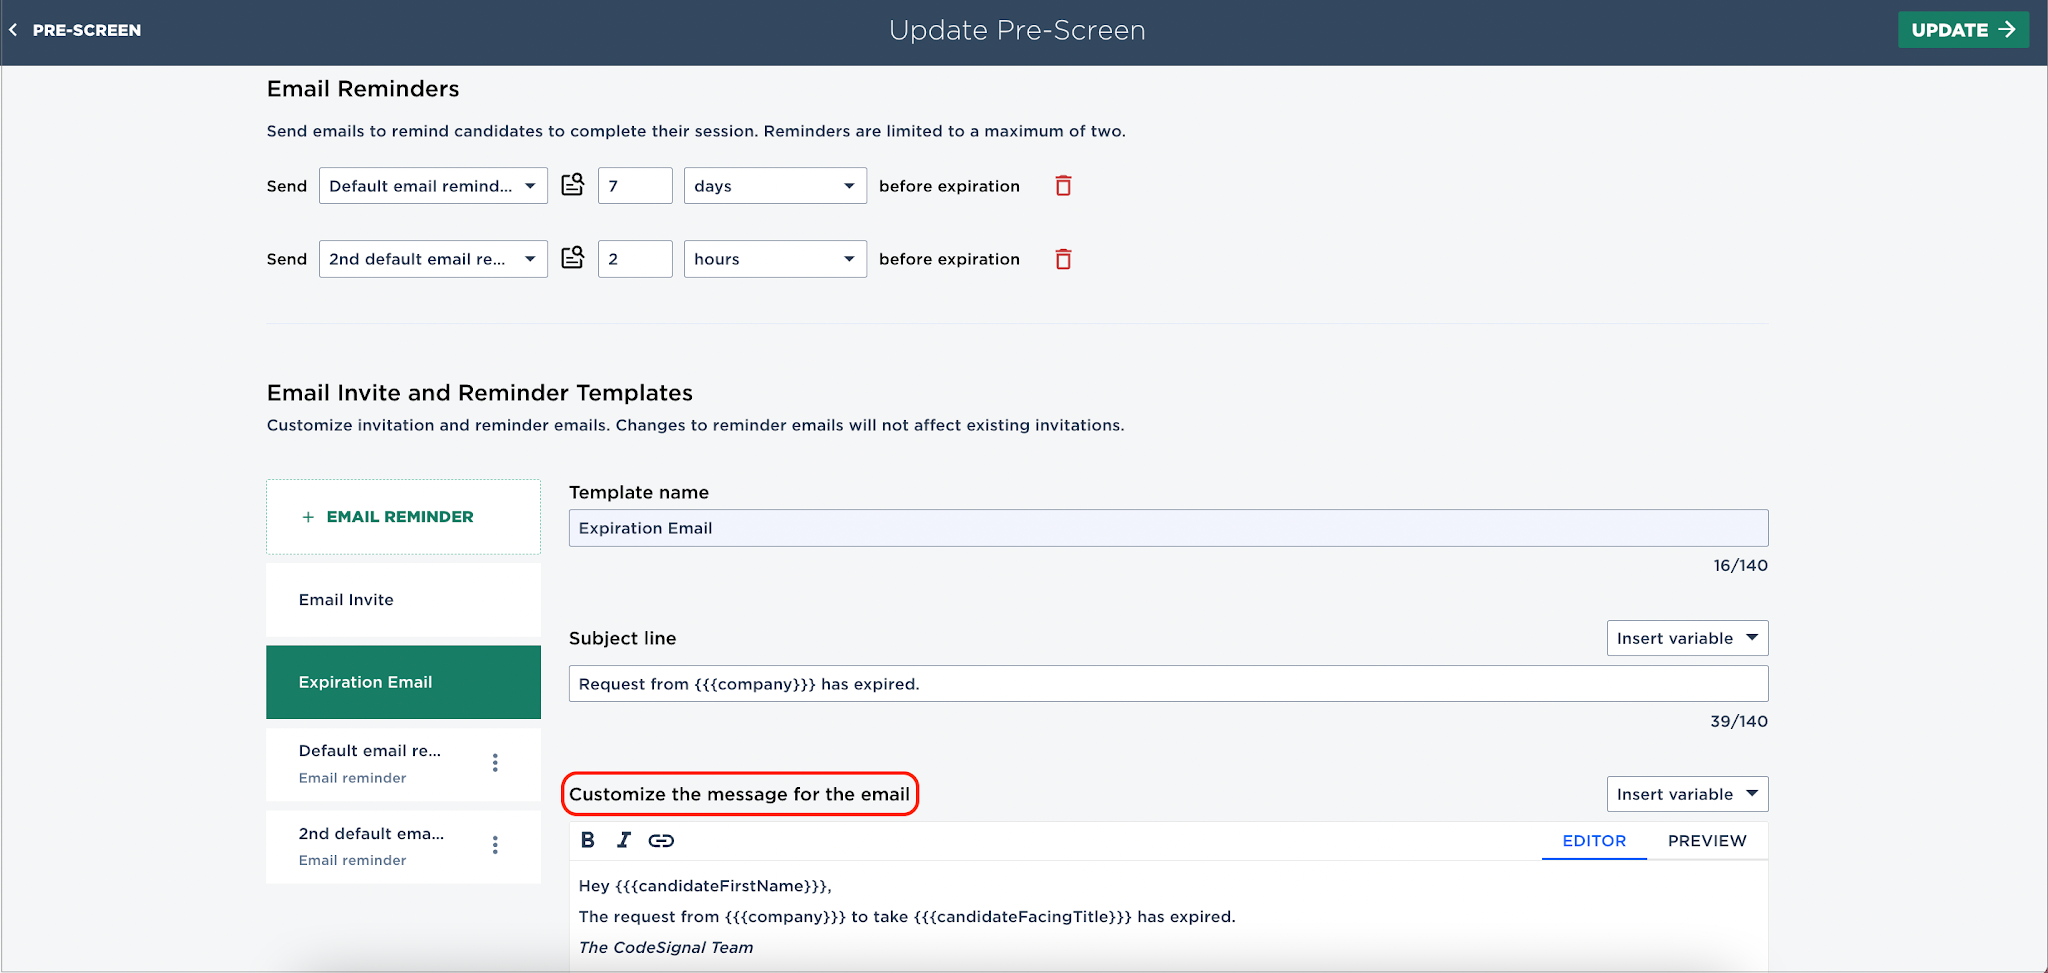Image resolution: width=2048 pixels, height=973 pixels.
Task: Go back to Pre-Screen
Action: [x=75, y=30]
